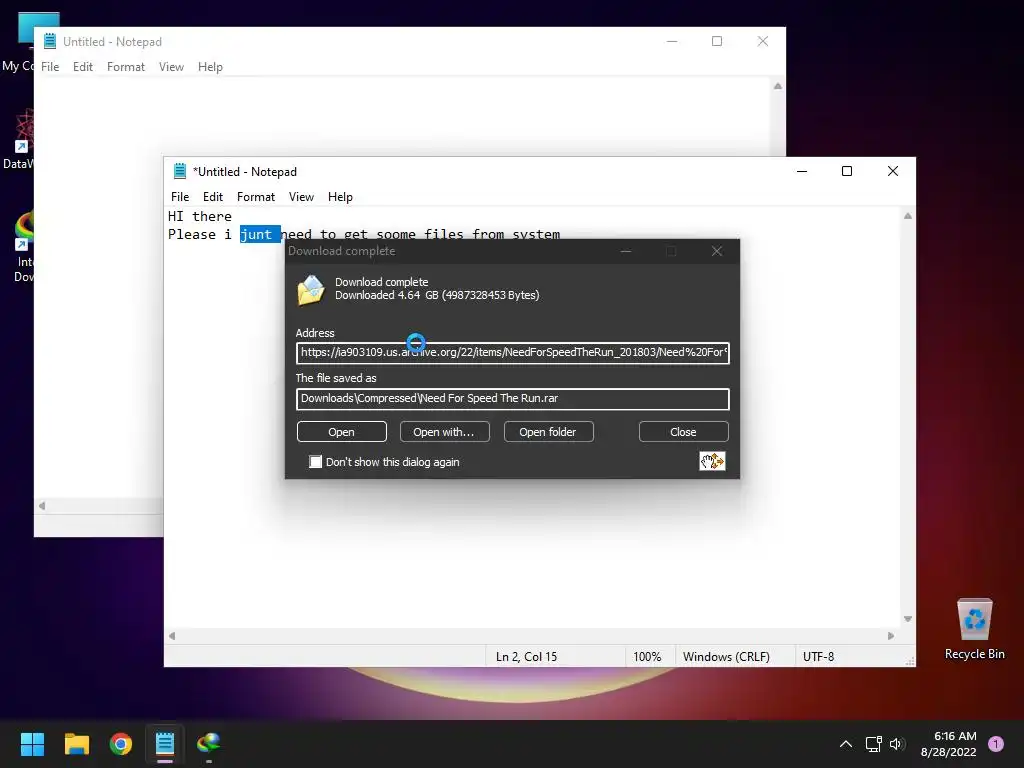Screen dimensions: 1024x768
Task: Close the Download complete dialog with X
Action: click(x=717, y=251)
